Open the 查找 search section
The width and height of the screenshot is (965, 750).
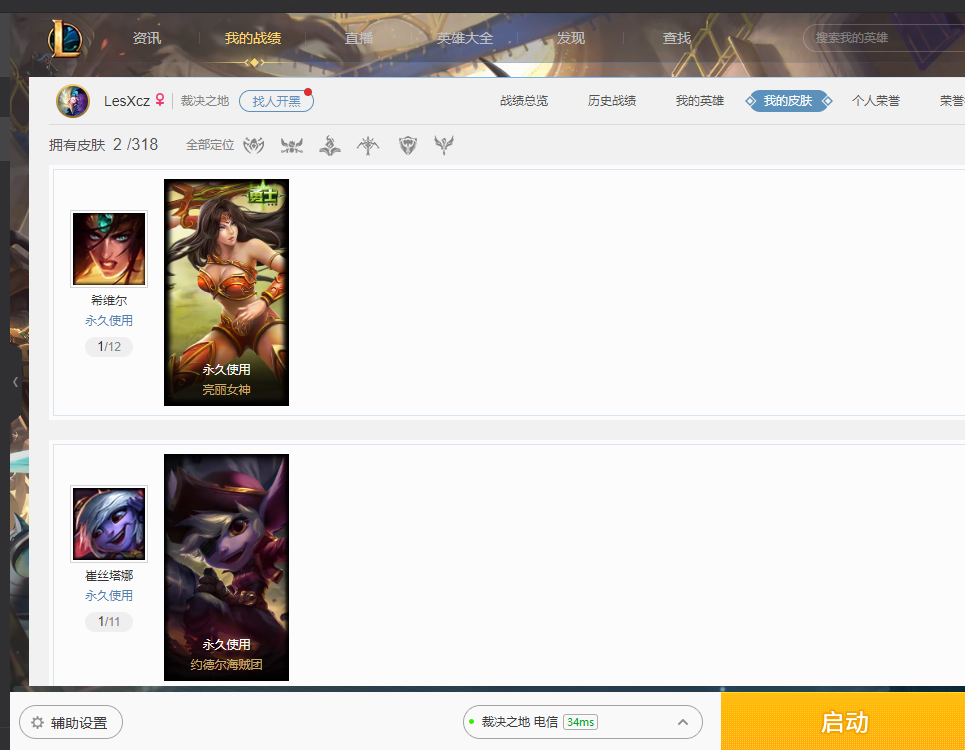(x=676, y=38)
